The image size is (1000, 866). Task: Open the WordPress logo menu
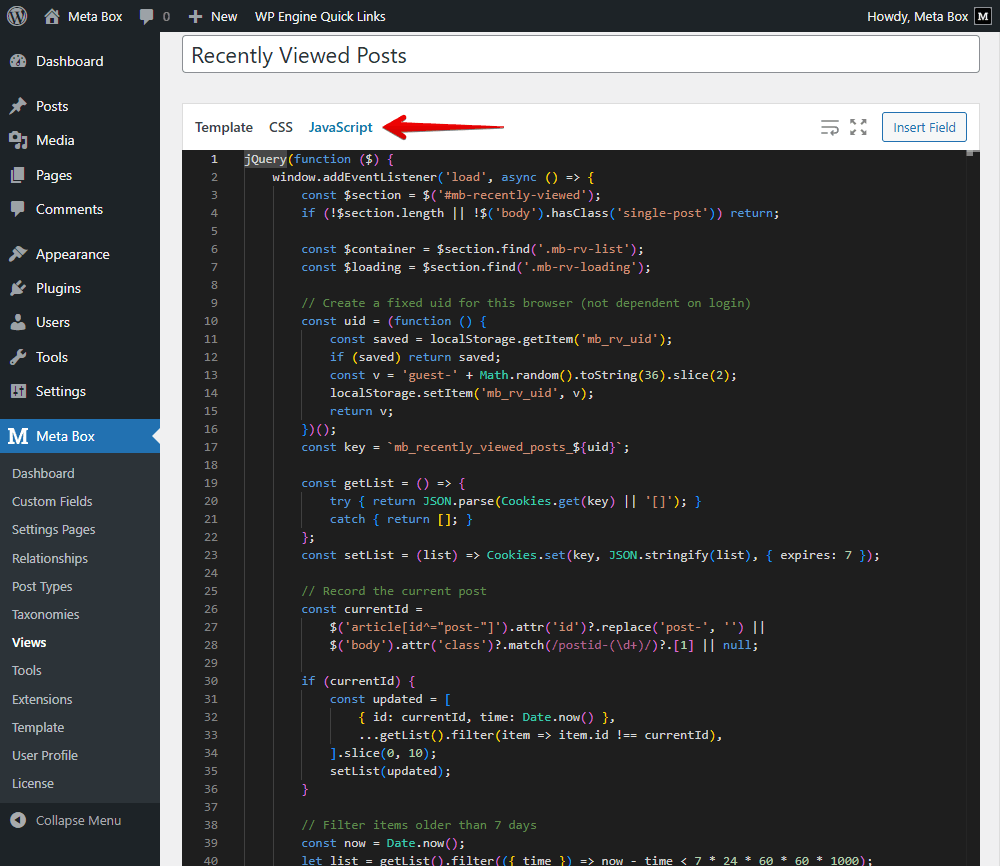(15, 16)
